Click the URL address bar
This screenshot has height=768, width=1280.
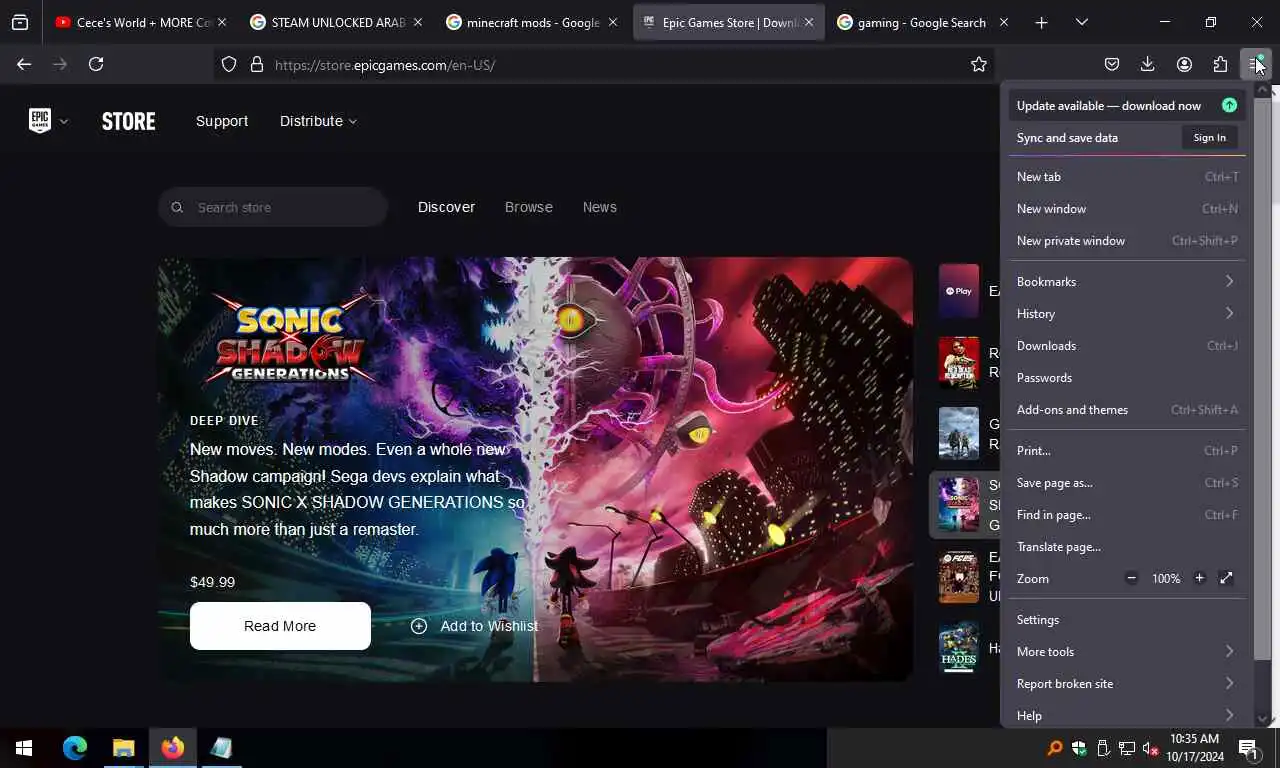[x=606, y=64]
